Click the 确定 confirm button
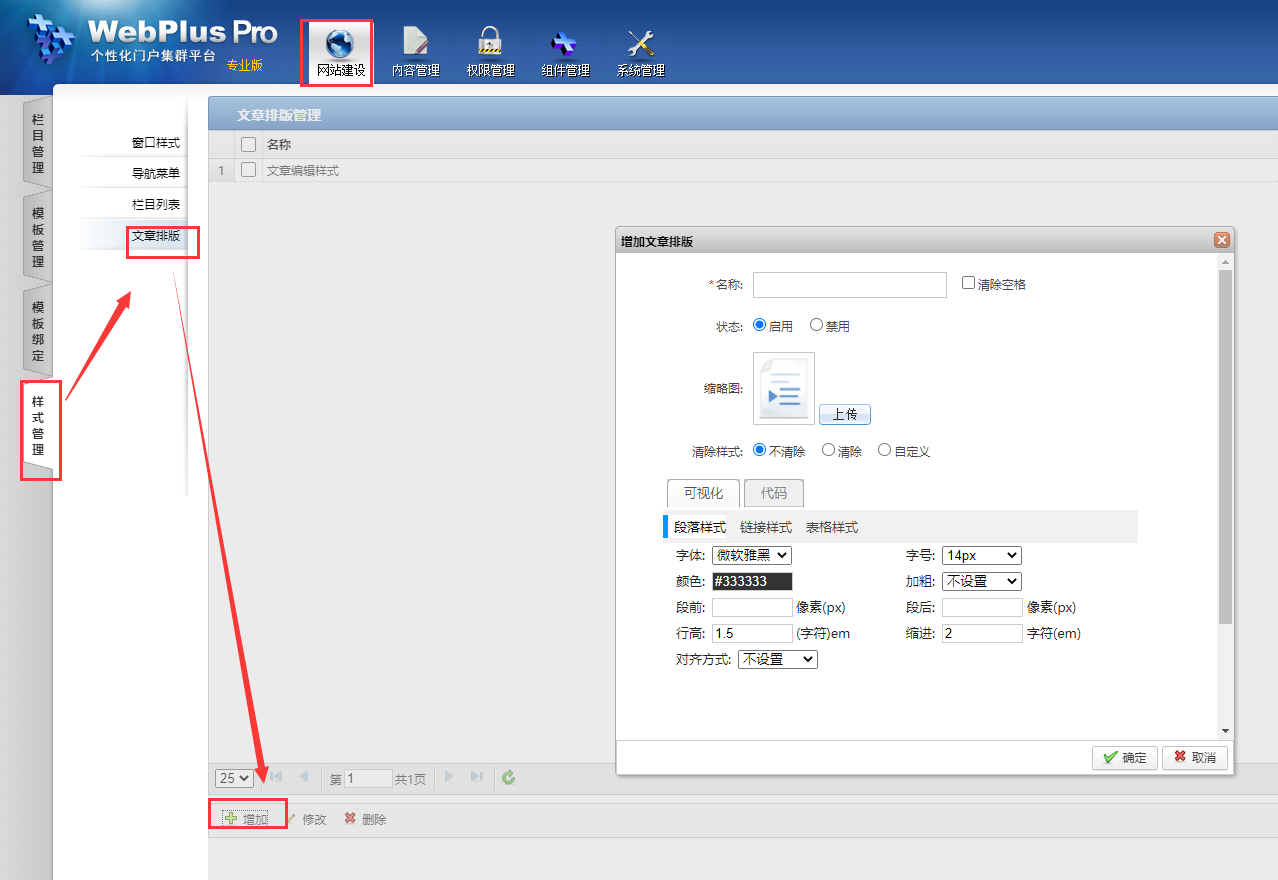 click(1124, 758)
